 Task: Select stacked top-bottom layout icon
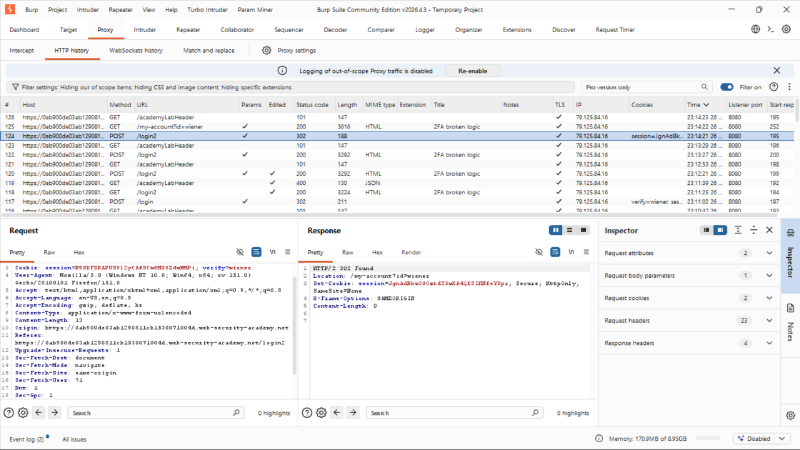click(569, 230)
